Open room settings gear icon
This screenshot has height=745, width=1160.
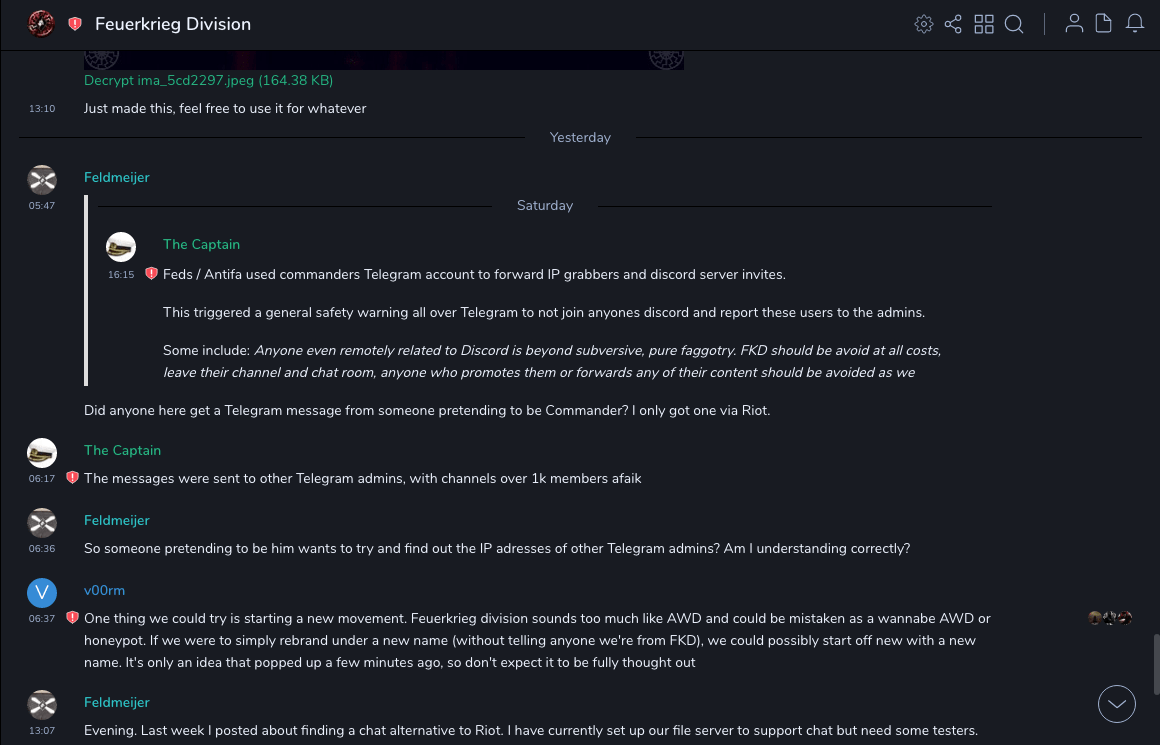click(x=923, y=24)
